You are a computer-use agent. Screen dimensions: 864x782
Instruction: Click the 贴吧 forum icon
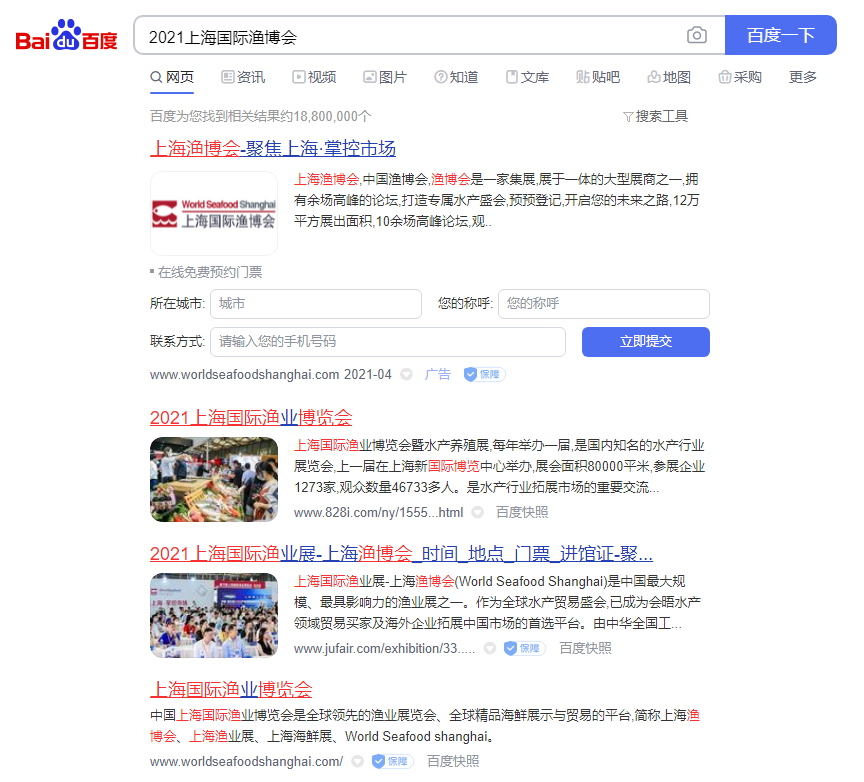581,76
